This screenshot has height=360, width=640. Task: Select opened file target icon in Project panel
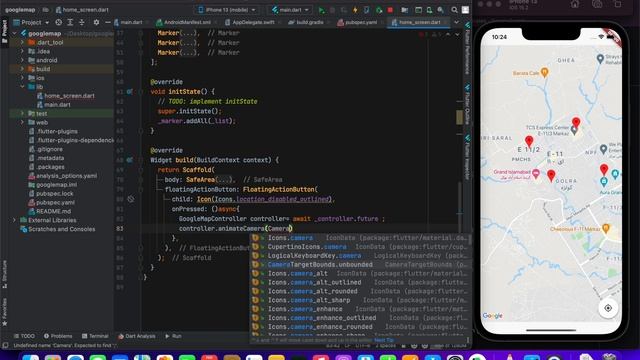point(59,22)
